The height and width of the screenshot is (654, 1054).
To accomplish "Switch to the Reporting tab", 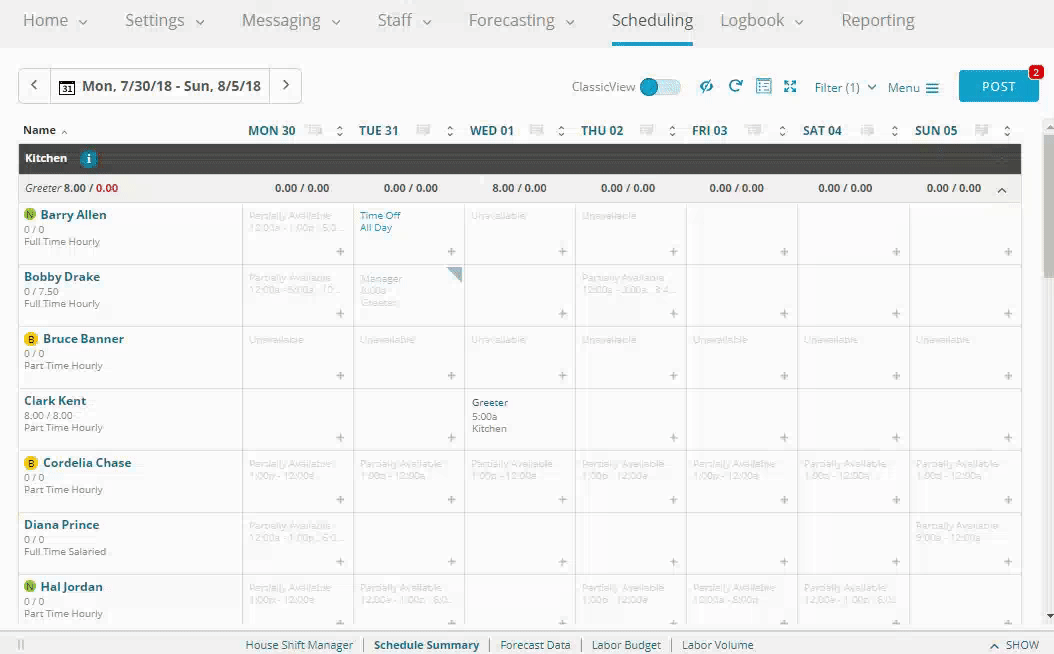I will [877, 21].
